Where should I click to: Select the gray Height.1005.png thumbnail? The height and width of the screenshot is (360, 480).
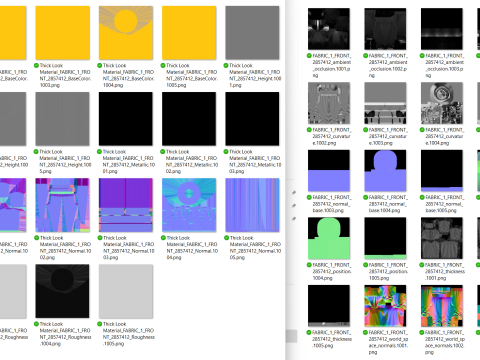(63, 119)
